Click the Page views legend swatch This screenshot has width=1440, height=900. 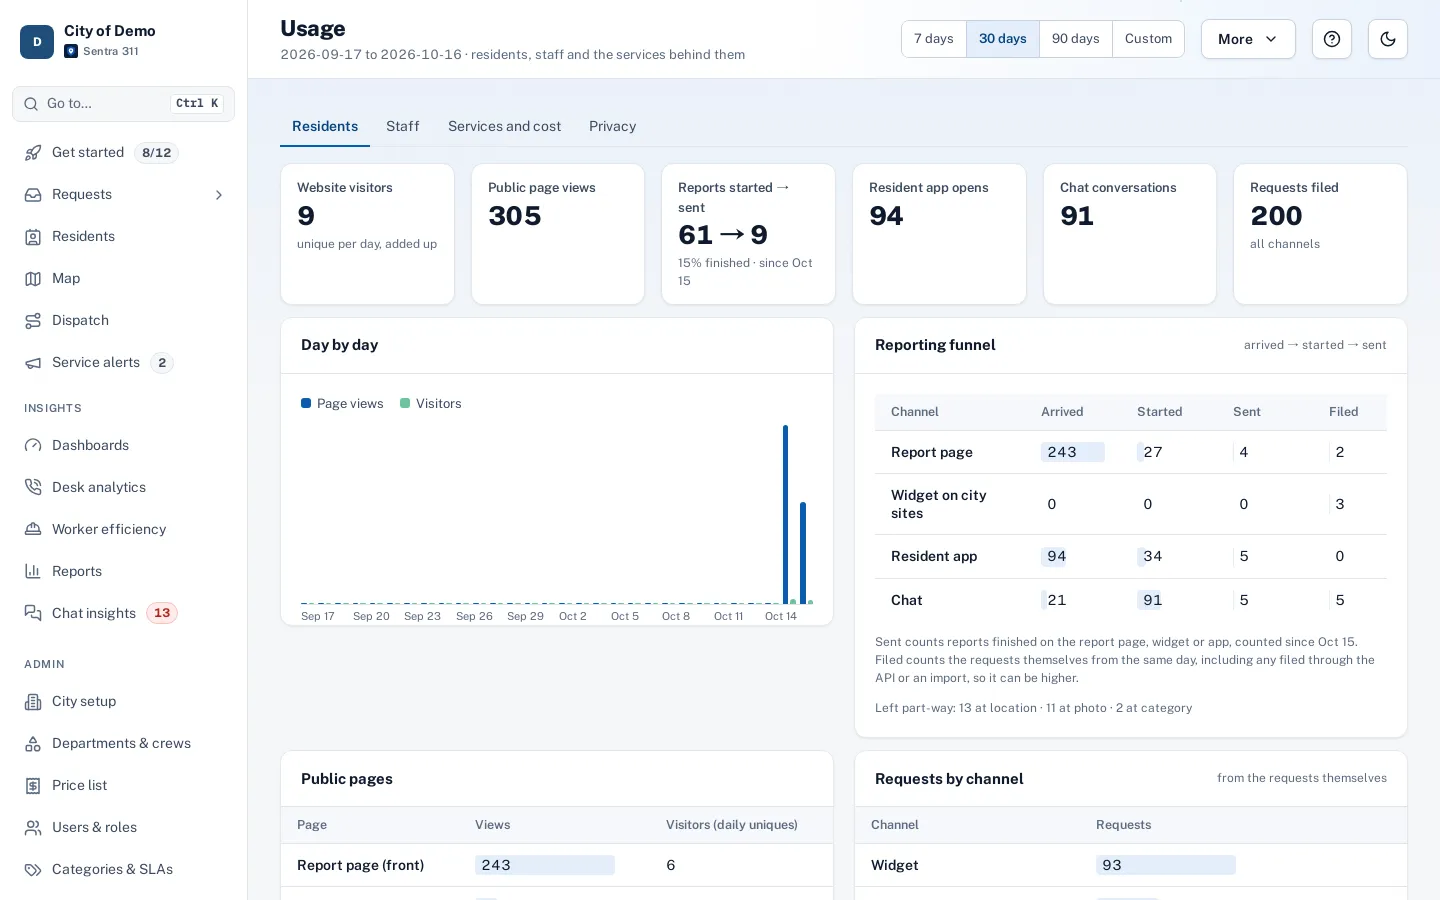coord(306,404)
